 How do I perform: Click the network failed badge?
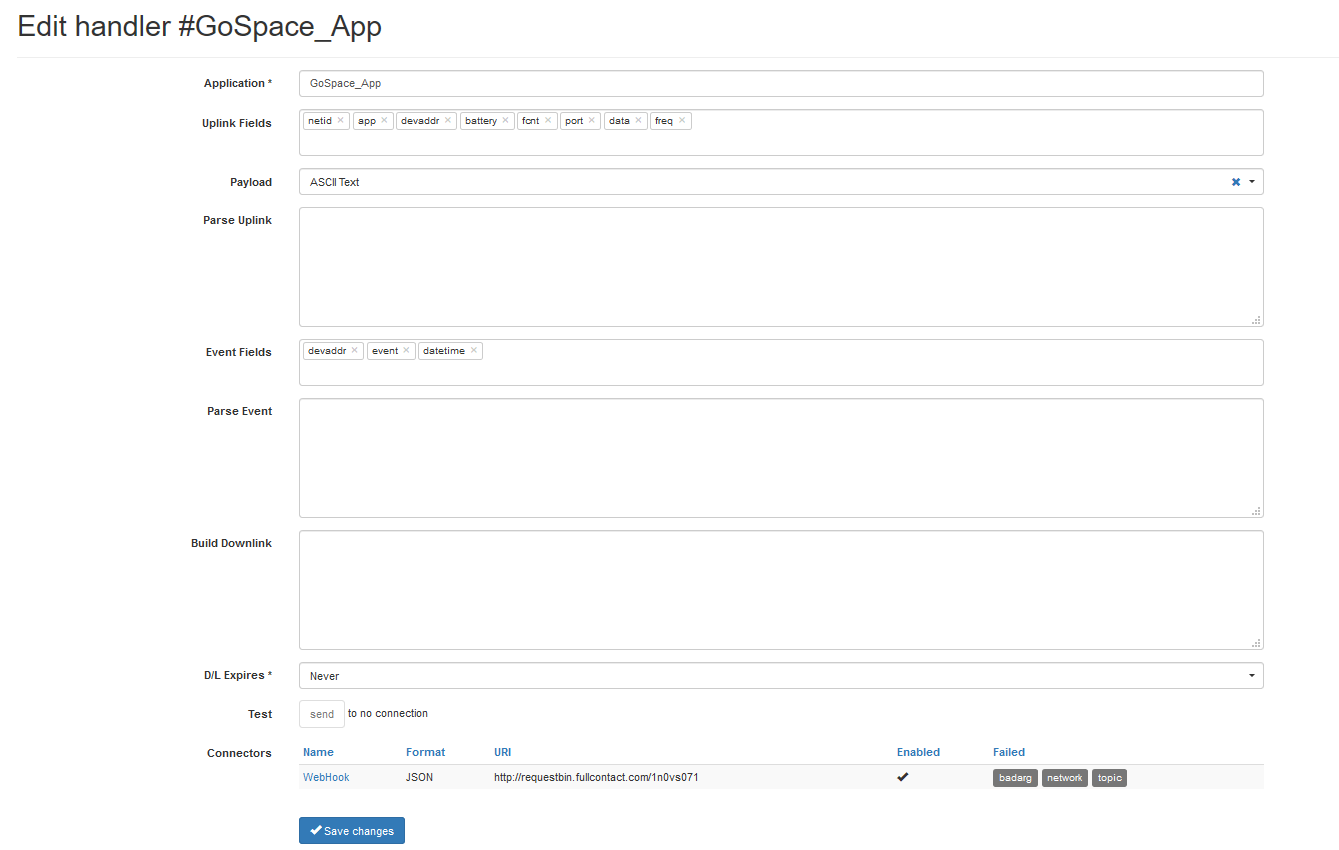click(x=1065, y=778)
